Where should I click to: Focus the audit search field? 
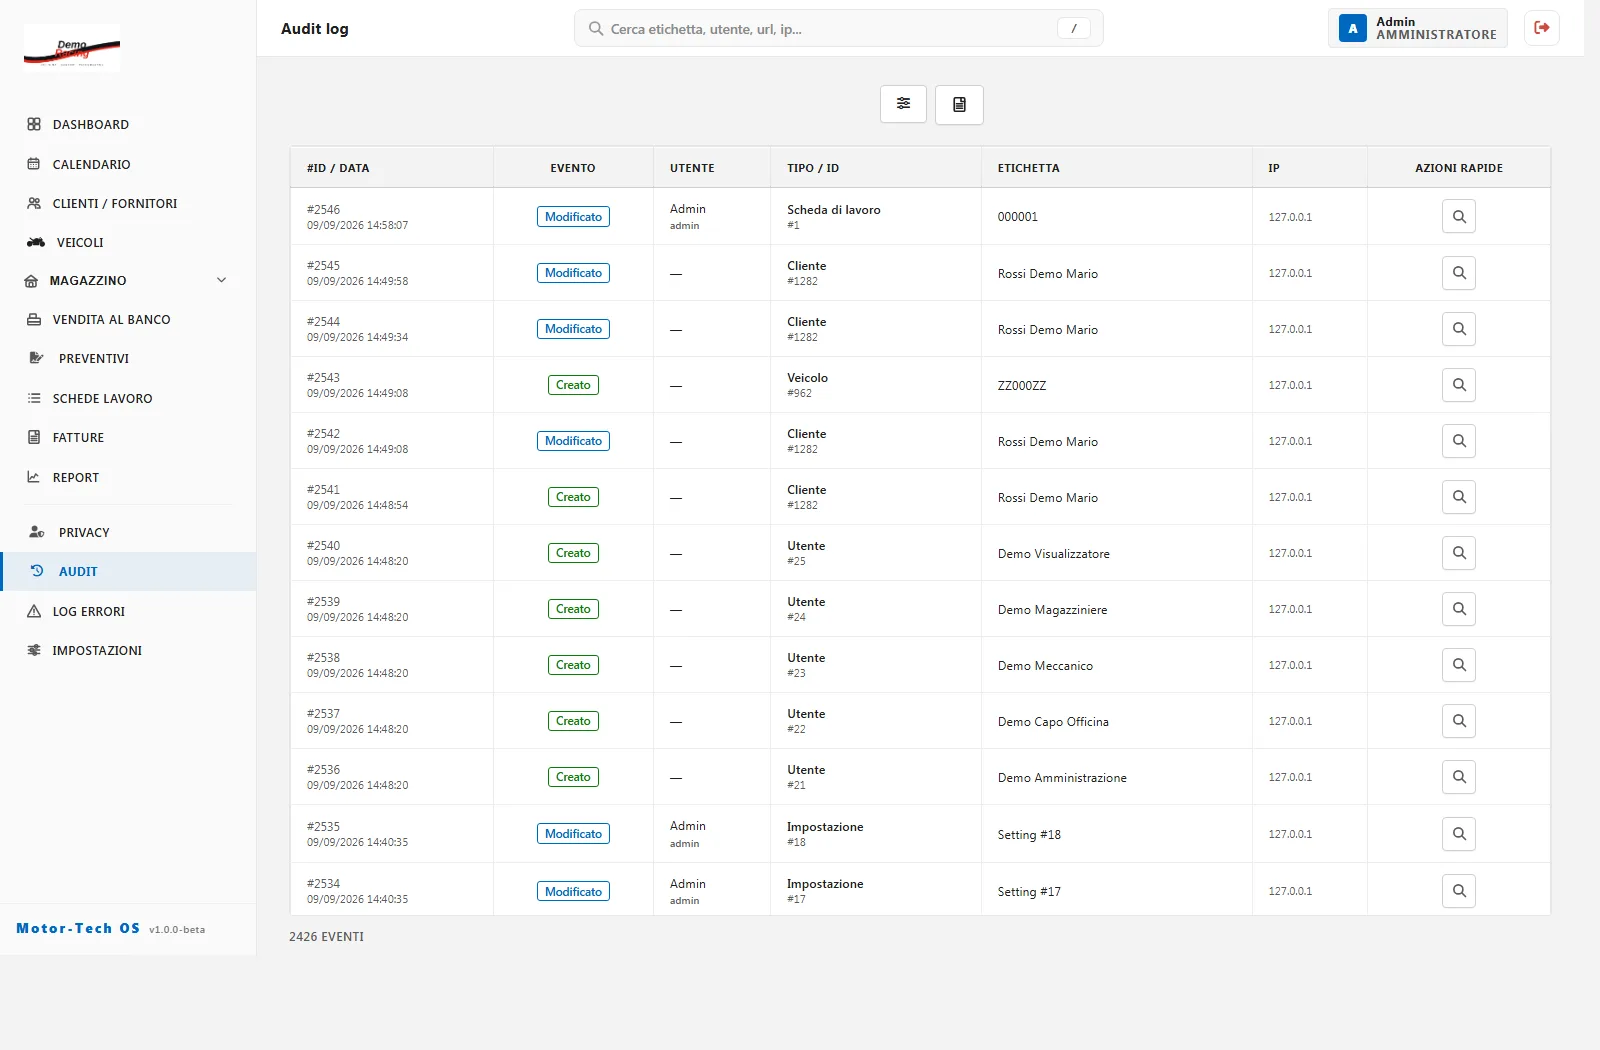point(838,28)
